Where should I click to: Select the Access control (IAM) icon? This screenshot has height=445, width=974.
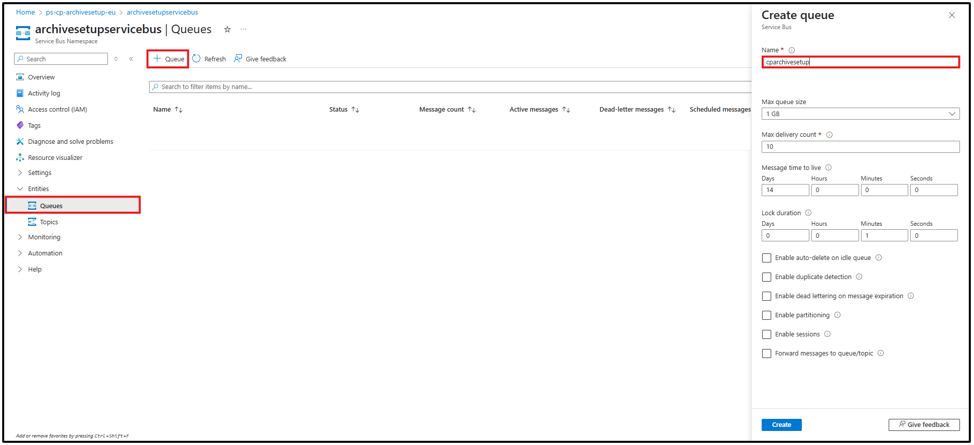(x=20, y=109)
